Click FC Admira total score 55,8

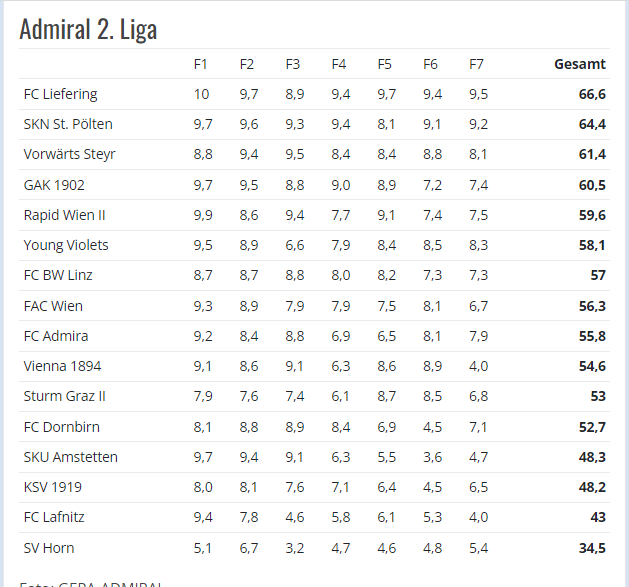(592, 336)
